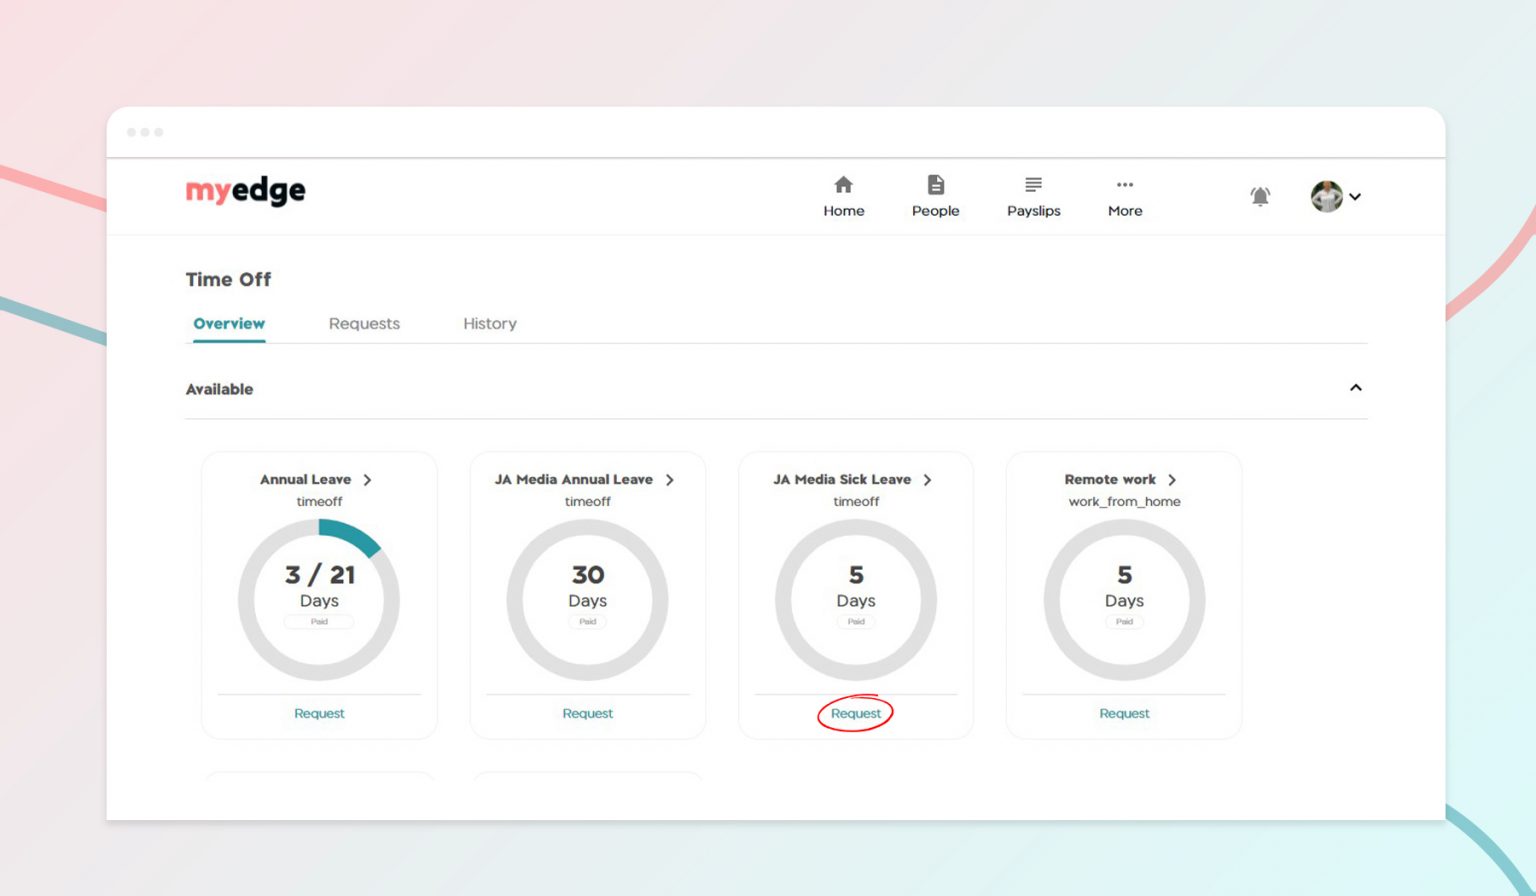Click Request under JA Media Sick Leave

855,713
